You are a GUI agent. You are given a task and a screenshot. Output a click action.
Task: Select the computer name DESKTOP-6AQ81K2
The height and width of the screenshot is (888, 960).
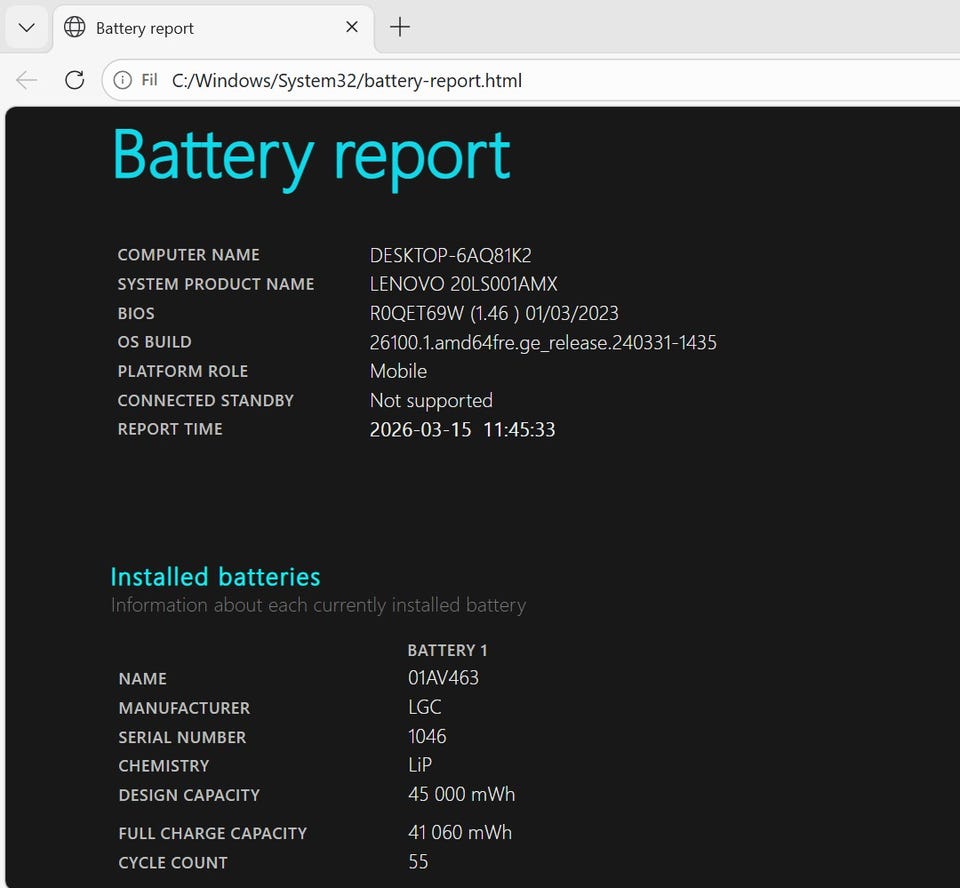click(450, 255)
